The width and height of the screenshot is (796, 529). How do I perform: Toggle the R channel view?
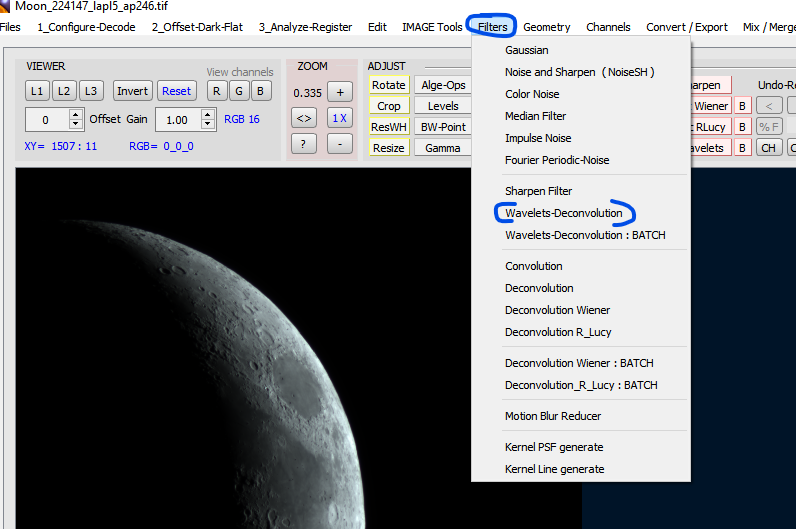coord(217,91)
